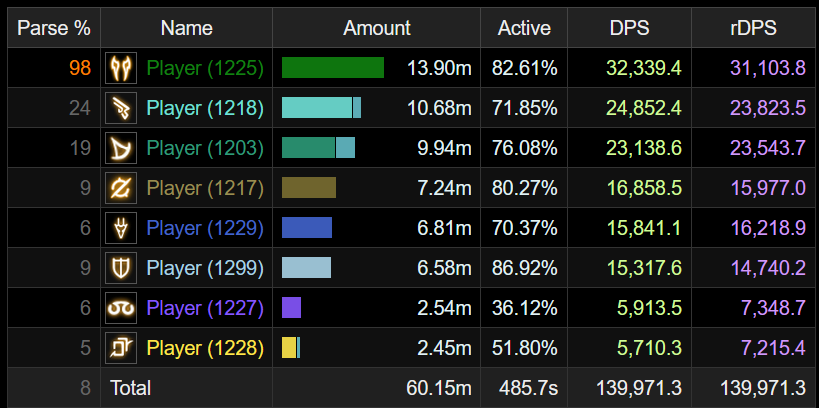Open Player (1227) name link
The width and height of the screenshot is (819, 408).
click(x=205, y=308)
